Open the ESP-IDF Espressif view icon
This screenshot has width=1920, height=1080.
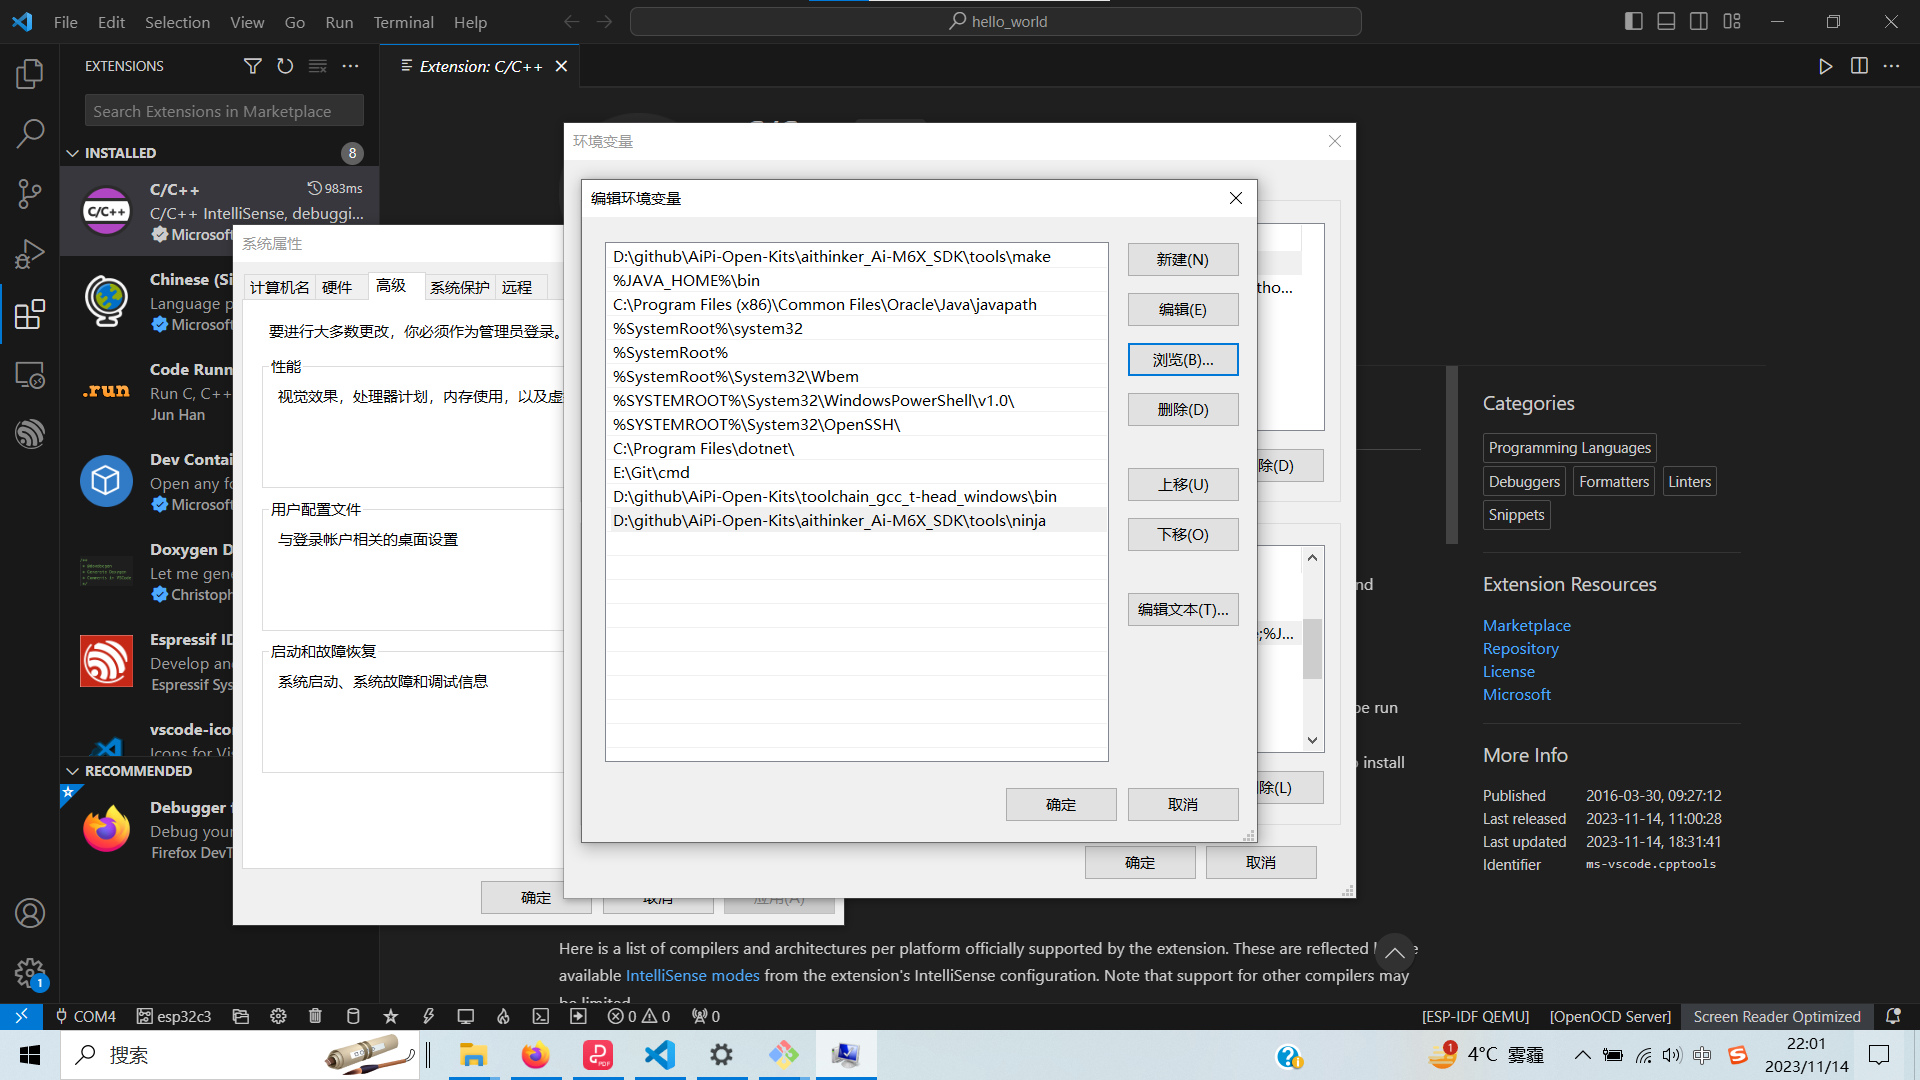[x=30, y=434]
